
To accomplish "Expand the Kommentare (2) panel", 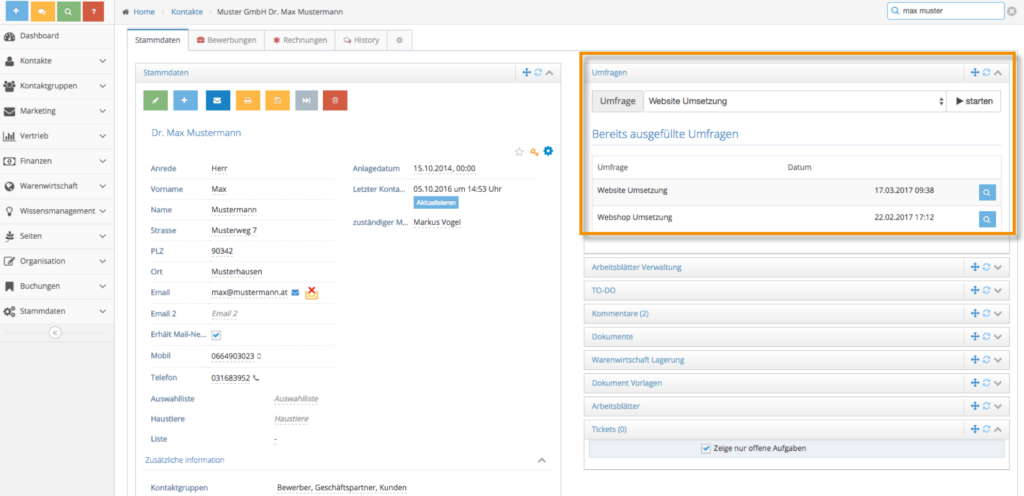I will pyautogui.click(x=998, y=314).
